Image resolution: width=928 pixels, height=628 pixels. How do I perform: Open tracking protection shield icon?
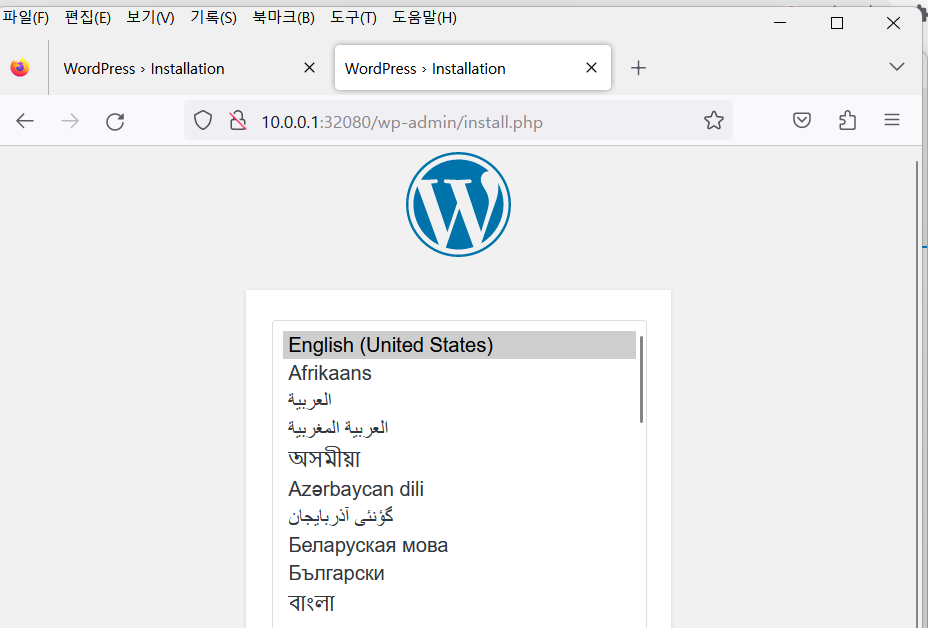coord(203,121)
